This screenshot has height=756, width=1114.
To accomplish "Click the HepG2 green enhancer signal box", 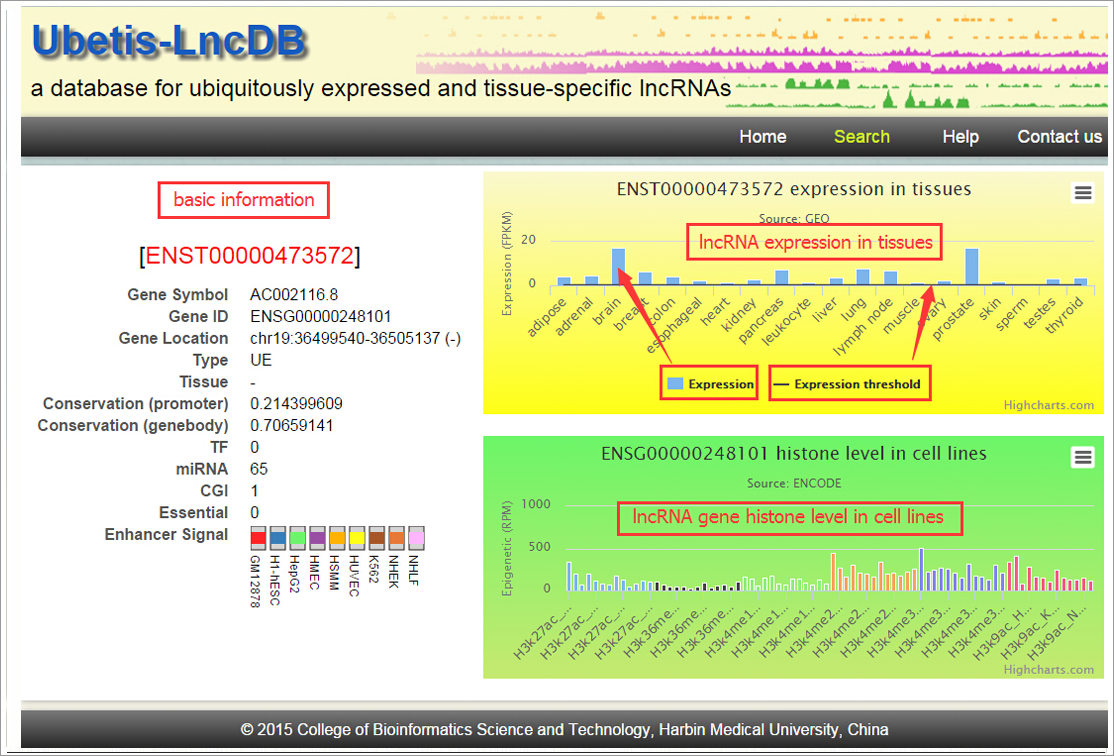I will 297,536.
